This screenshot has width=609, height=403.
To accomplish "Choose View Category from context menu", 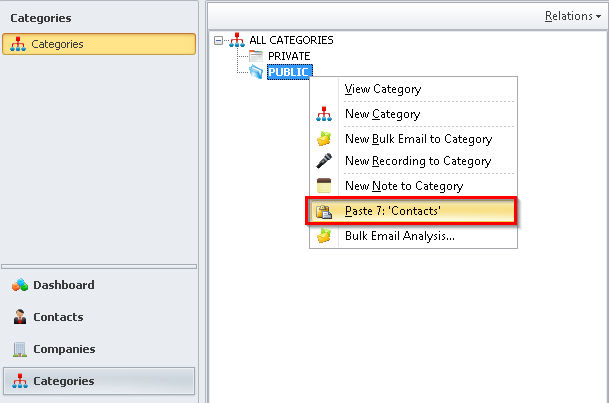I will pyautogui.click(x=382, y=89).
